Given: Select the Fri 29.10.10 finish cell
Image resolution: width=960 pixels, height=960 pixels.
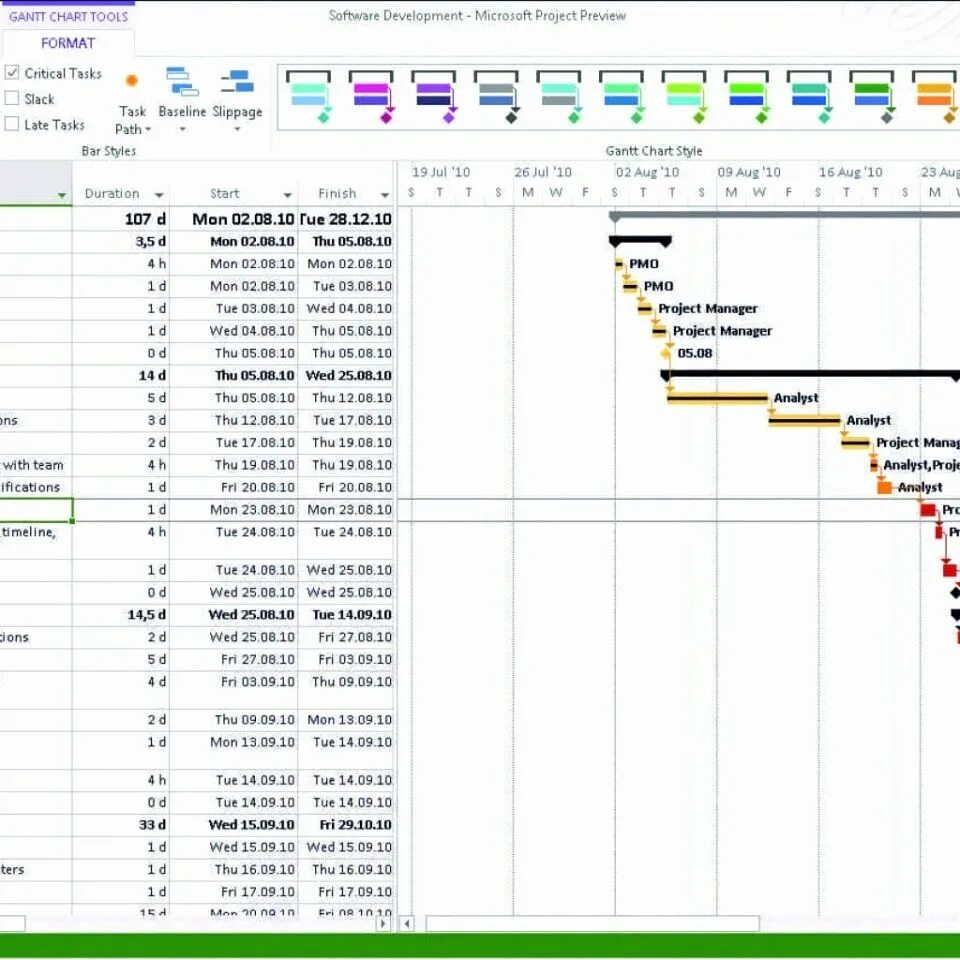Looking at the screenshot, I should [346, 825].
